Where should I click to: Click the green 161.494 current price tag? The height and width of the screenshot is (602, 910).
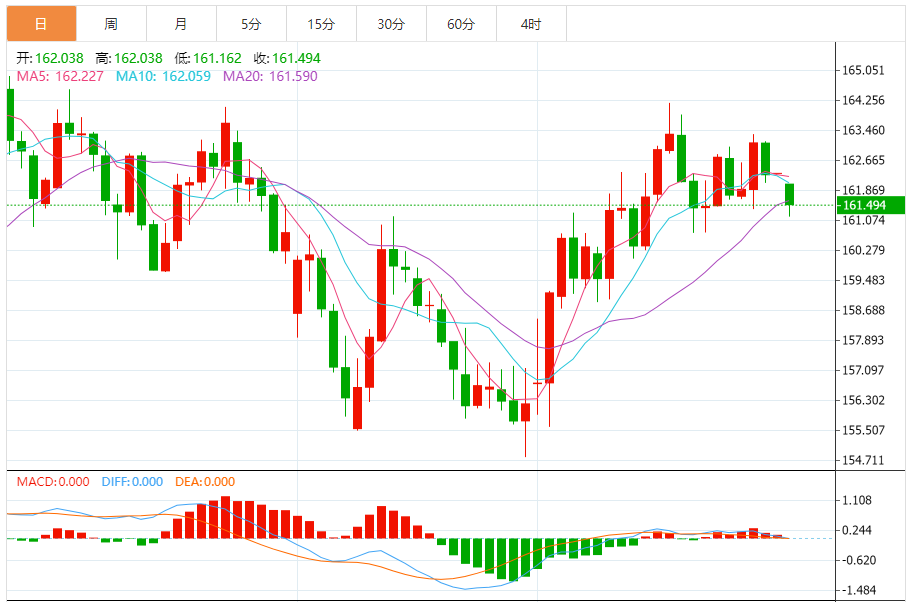tap(871, 205)
